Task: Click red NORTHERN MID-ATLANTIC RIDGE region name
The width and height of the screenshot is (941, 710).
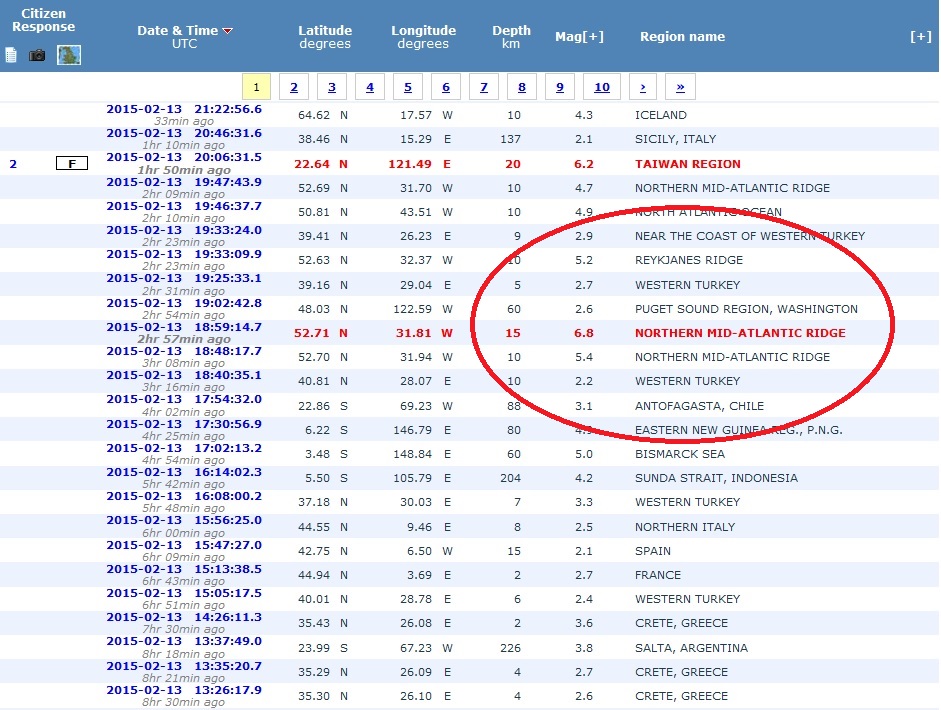Action: click(741, 333)
